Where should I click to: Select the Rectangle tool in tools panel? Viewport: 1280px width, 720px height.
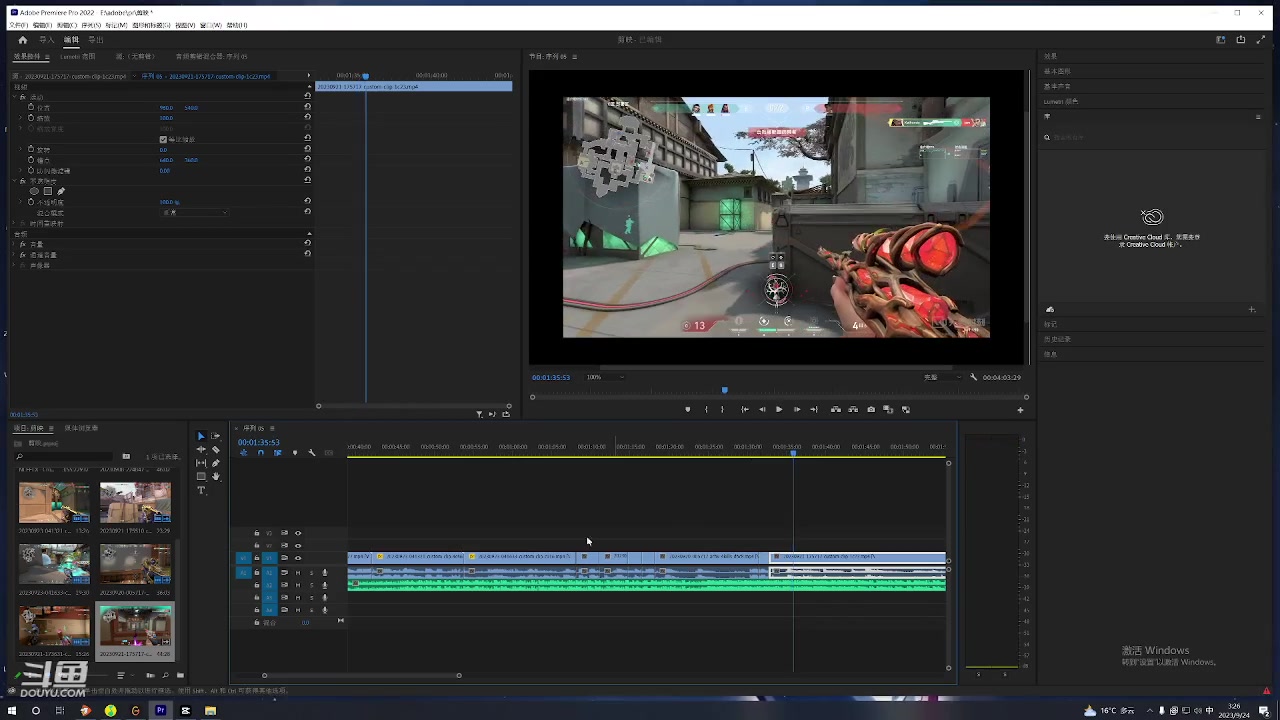click(x=201, y=476)
